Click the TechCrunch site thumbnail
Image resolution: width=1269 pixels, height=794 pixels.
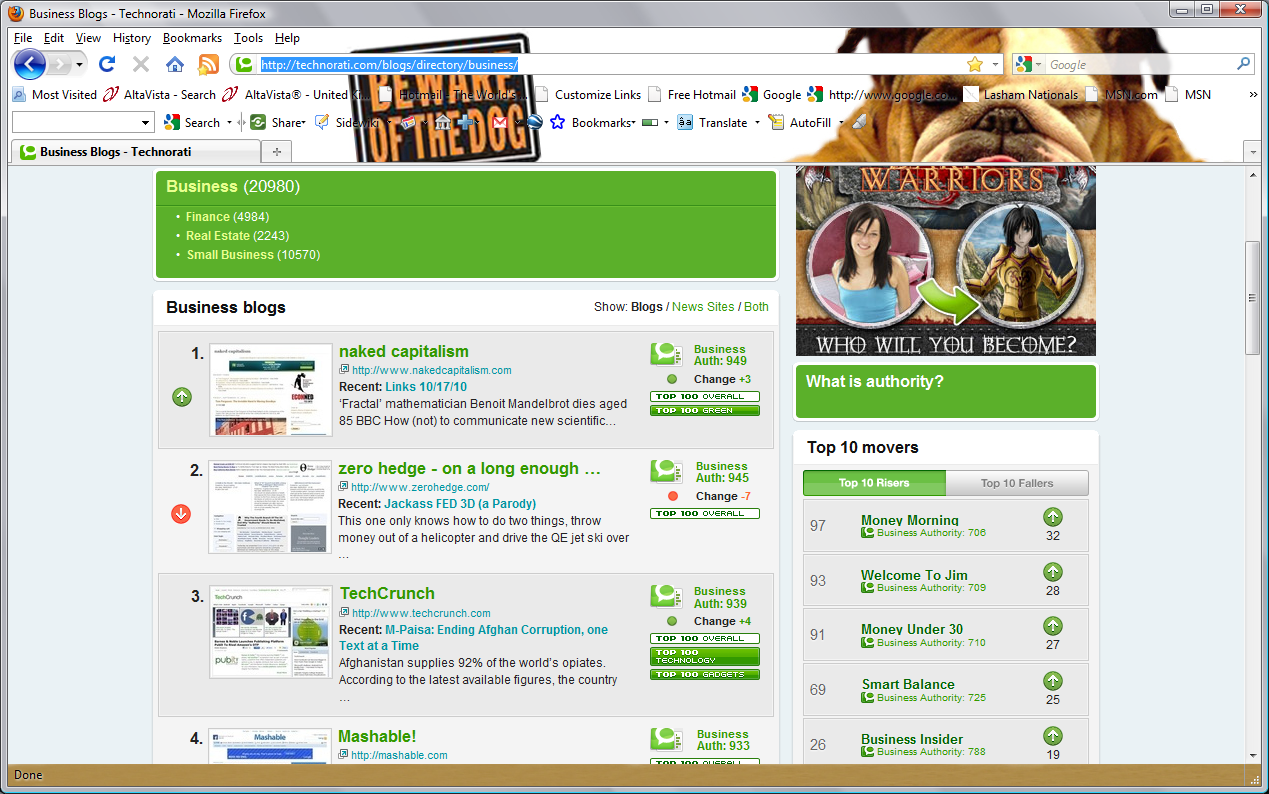point(271,632)
